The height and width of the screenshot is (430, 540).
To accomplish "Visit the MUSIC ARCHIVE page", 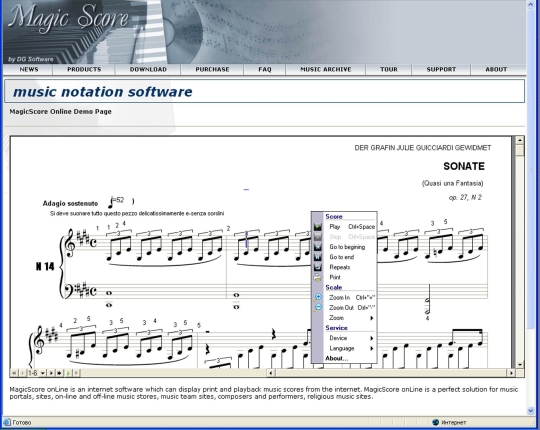I will (x=325, y=70).
